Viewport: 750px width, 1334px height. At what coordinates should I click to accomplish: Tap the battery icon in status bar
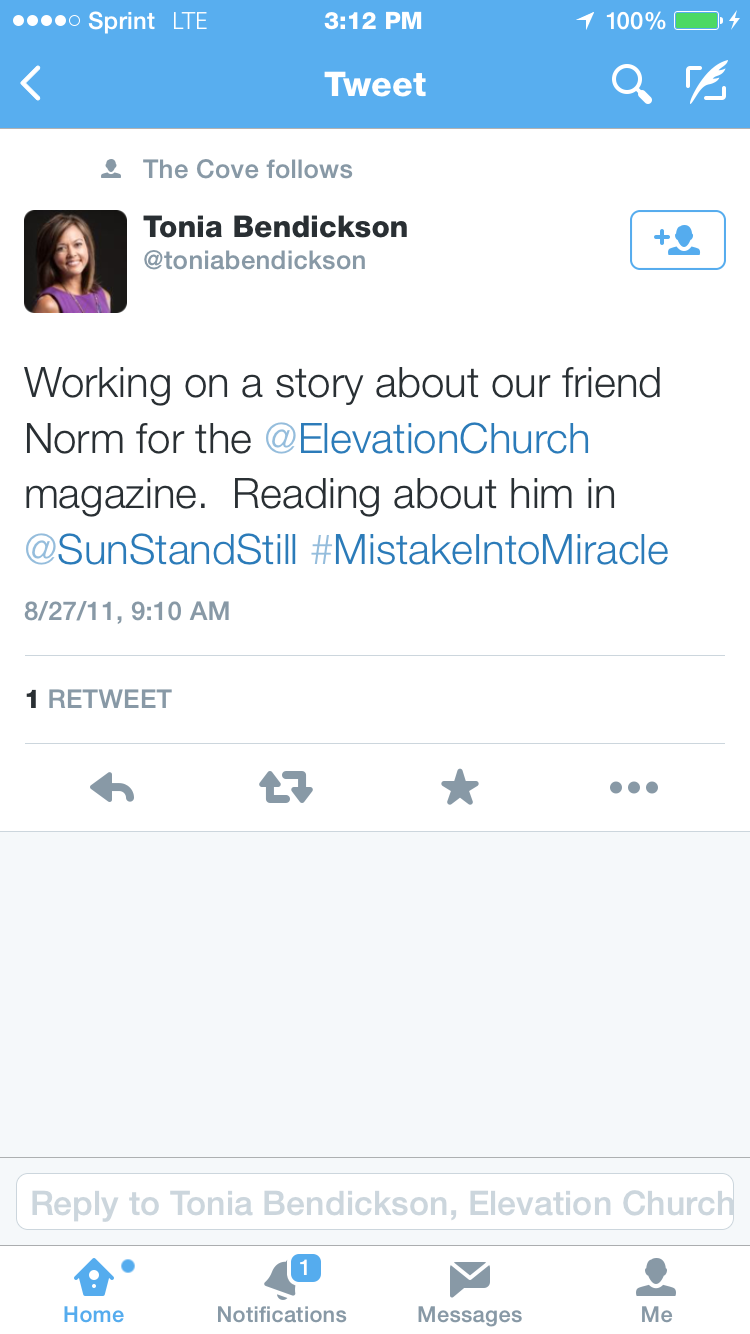click(x=697, y=21)
